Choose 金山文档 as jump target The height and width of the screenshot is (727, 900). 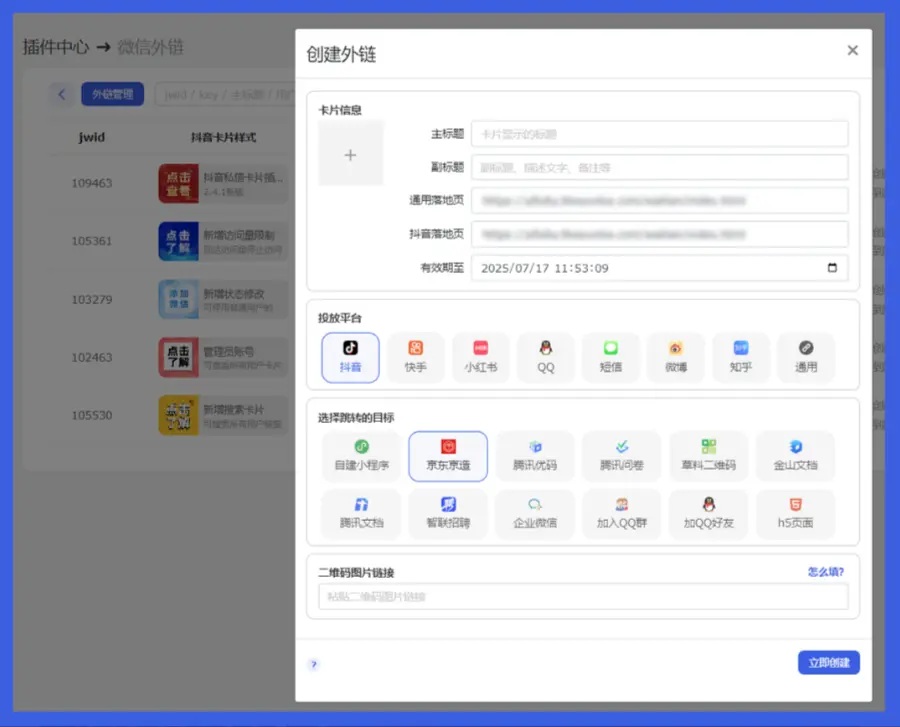pos(796,456)
